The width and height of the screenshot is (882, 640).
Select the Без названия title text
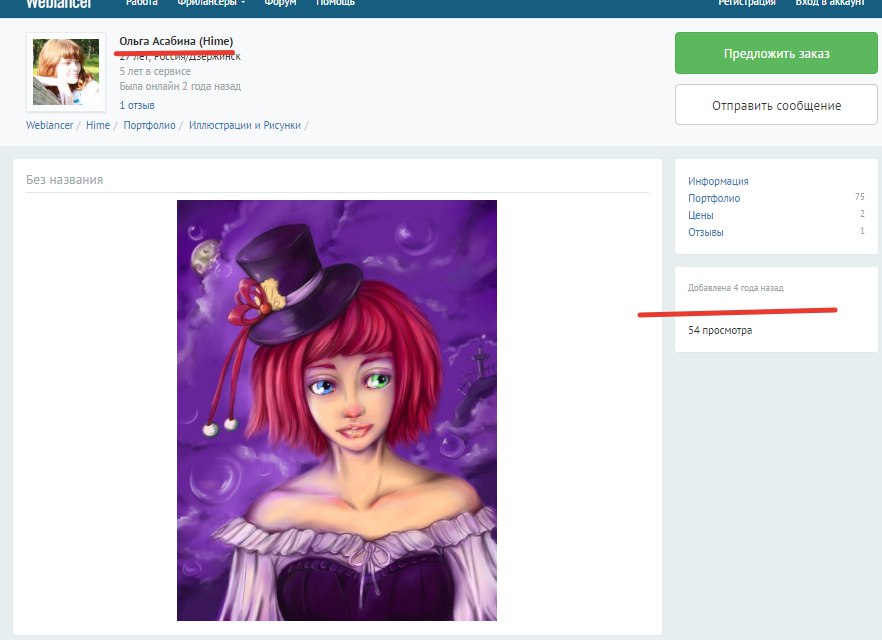coord(65,180)
